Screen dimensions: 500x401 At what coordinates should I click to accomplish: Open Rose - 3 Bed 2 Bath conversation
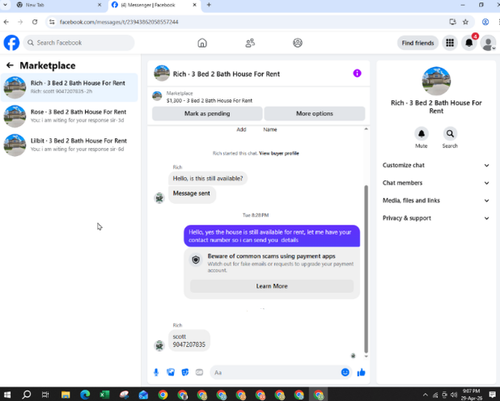point(69,116)
